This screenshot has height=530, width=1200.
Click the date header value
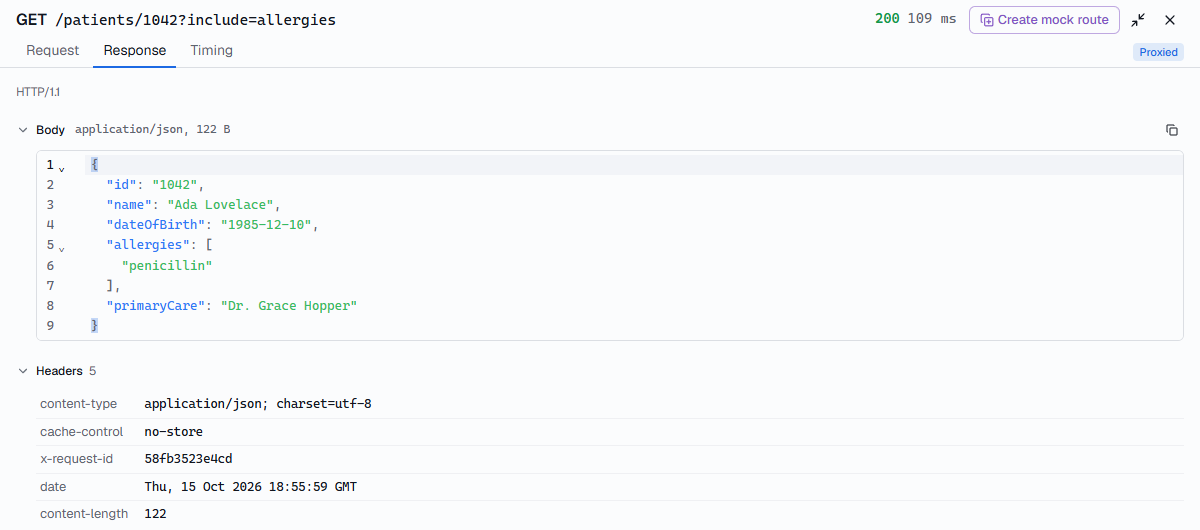pos(251,487)
